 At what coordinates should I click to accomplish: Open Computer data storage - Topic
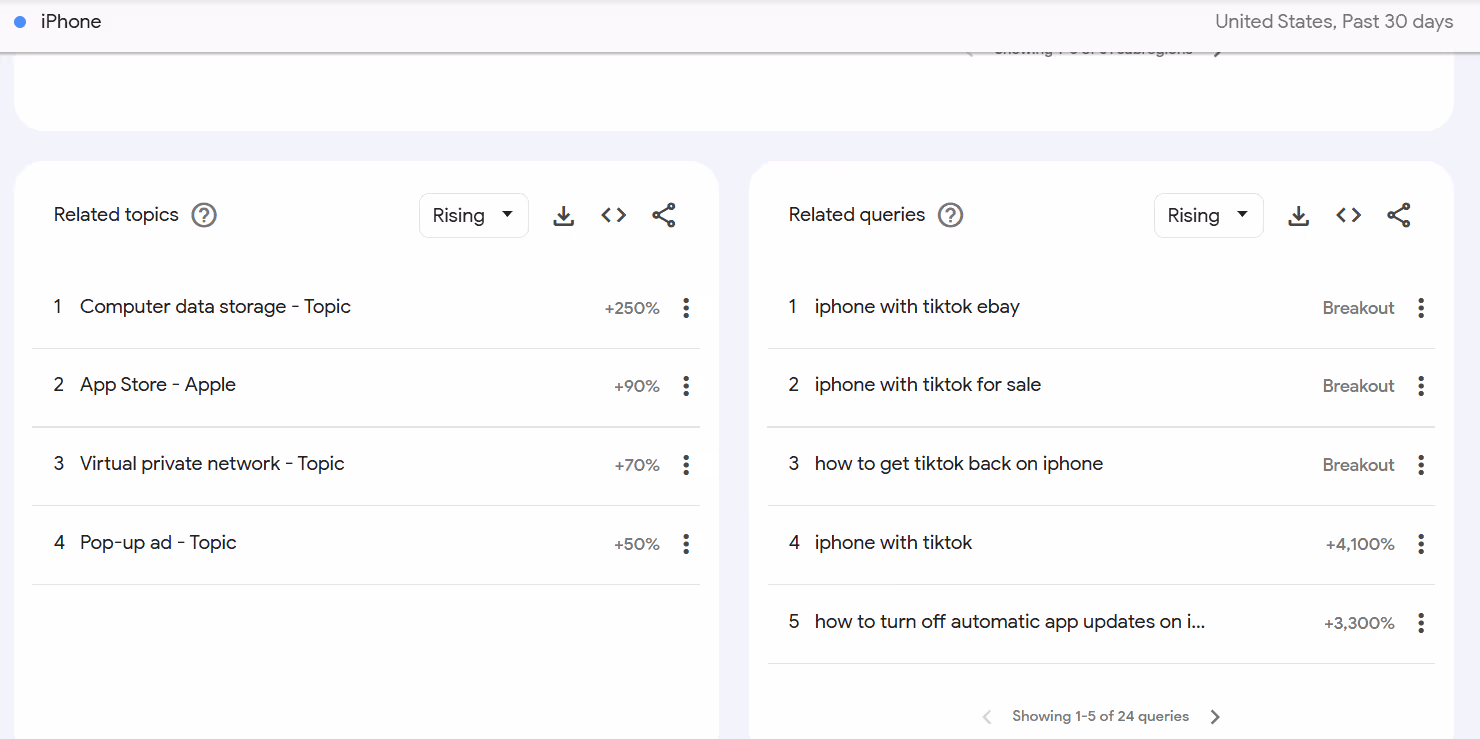pyautogui.click(x=215, y=307)
